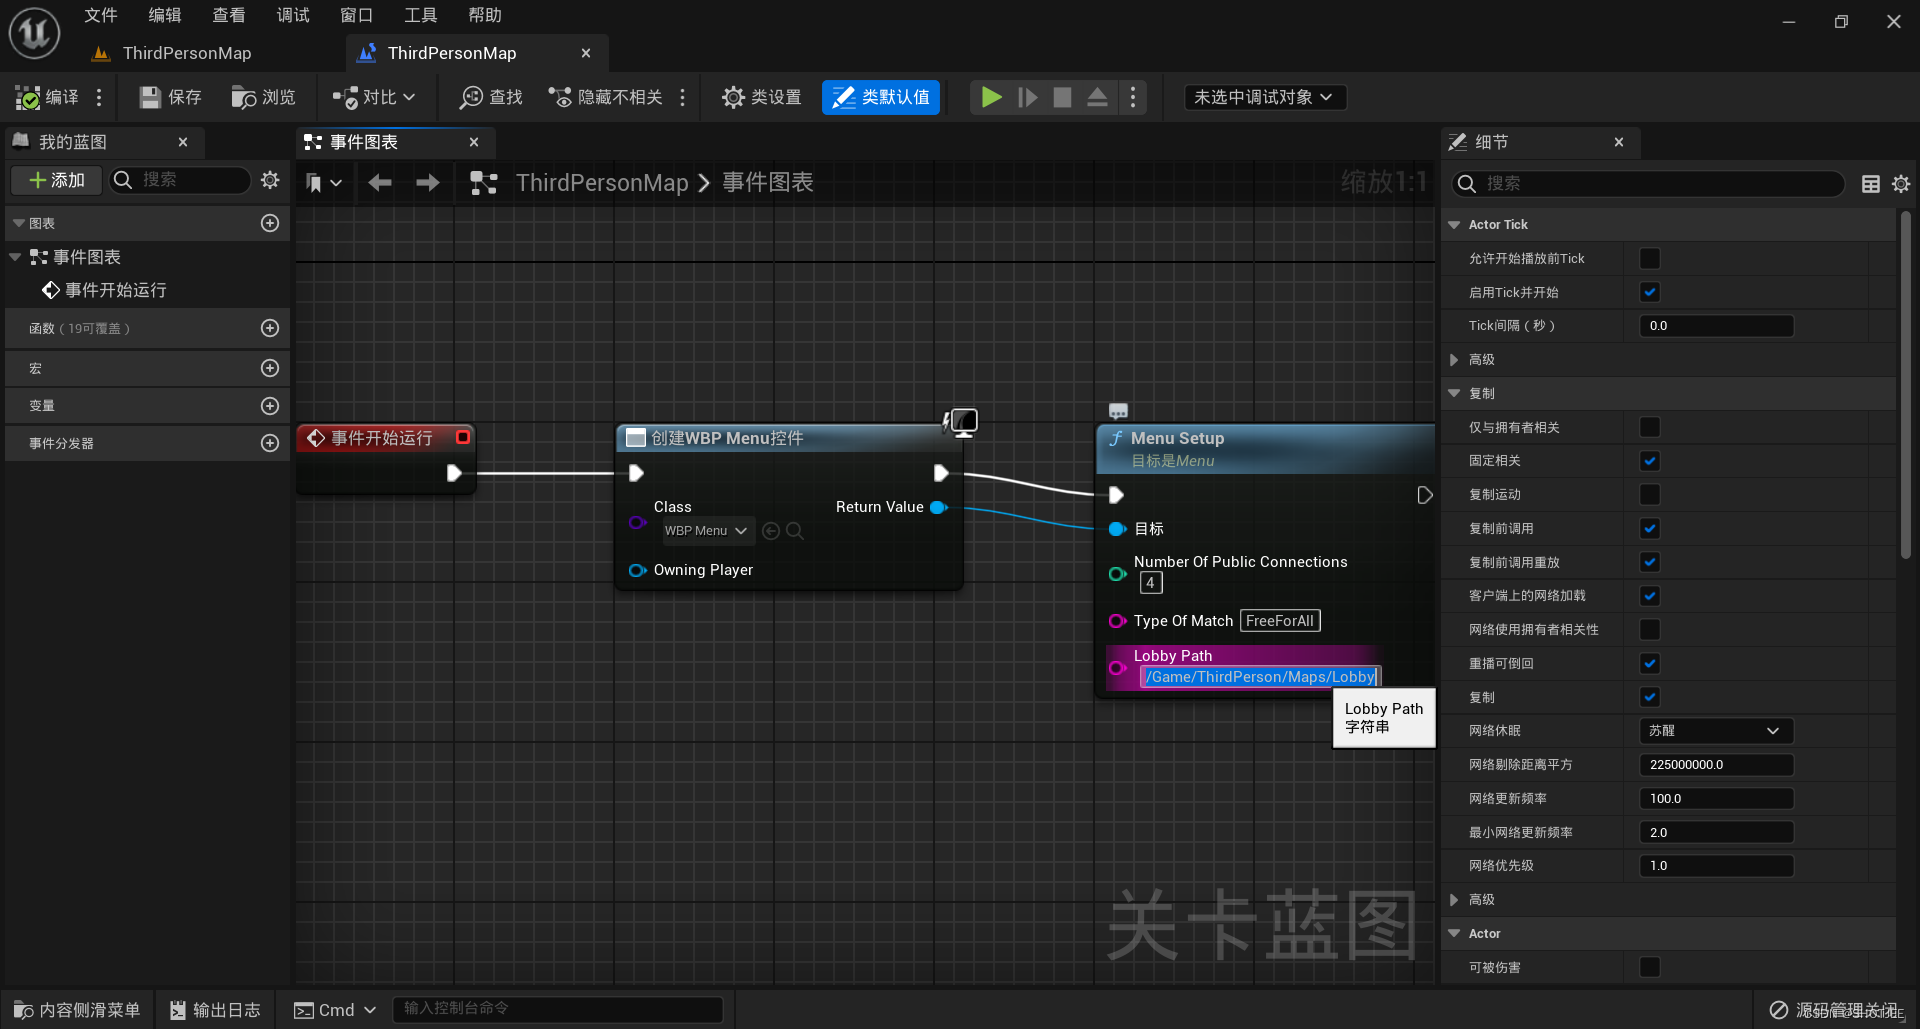This screenshot has height=1029, width=1920.
Task: Open the Cmd console type dropdown
Action: pyautogui.click(x=336, y=1010)
